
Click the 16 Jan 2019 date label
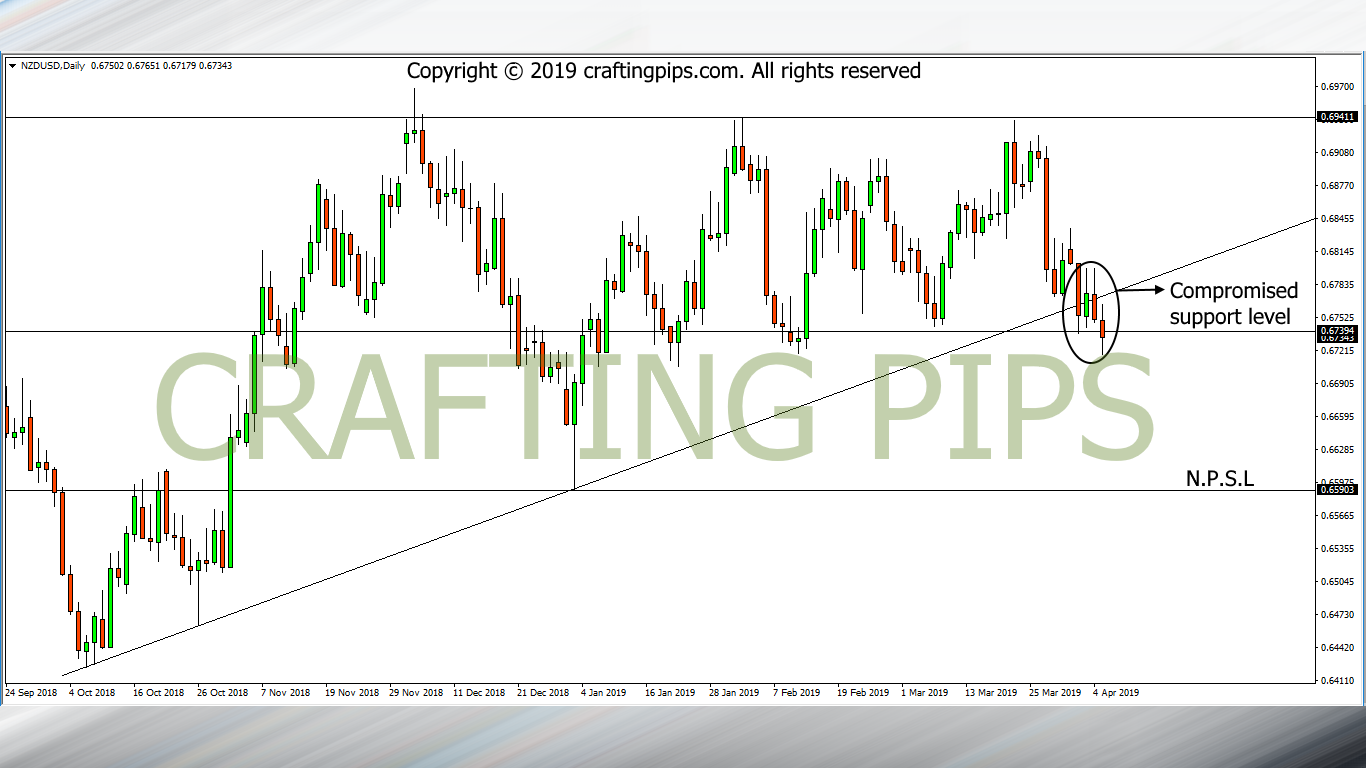670,692
